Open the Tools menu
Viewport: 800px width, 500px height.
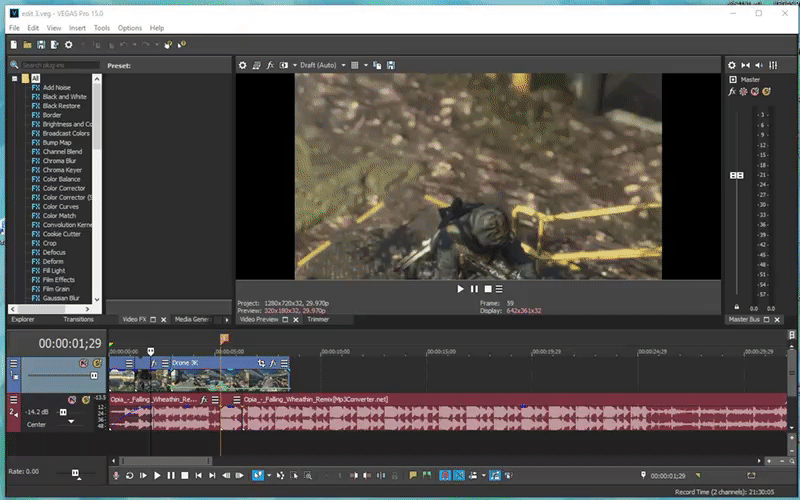102,28
